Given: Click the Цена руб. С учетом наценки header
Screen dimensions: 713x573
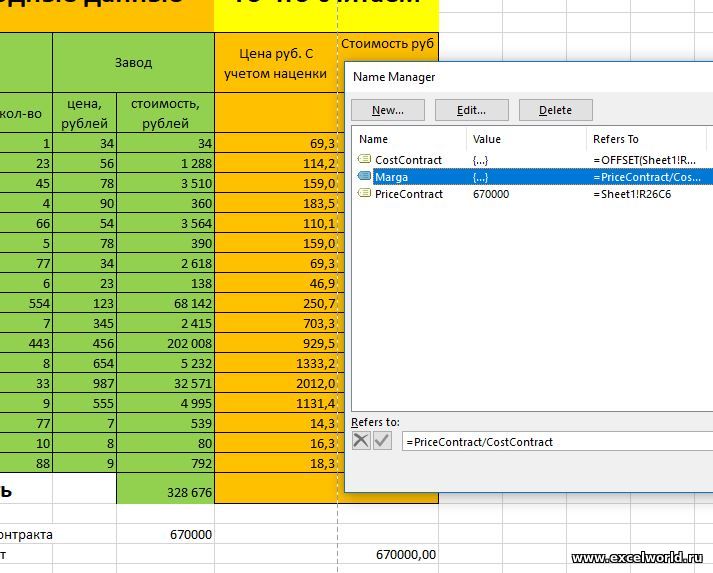Looking at the screenshot, I should click(x=276, y=62).
